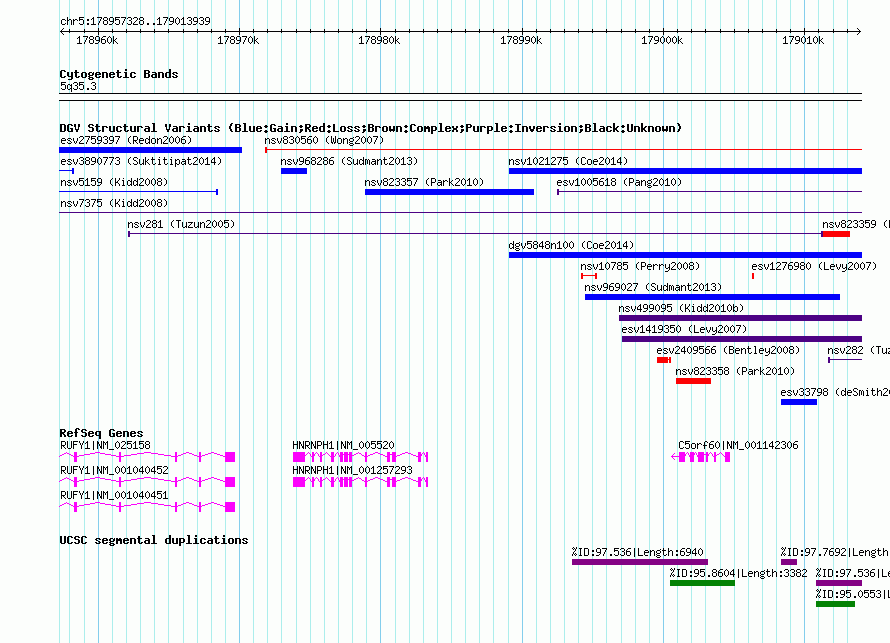The height and width of the screenshot is (643, 890).
Task: Click the HNRNPH1|NM_001257293 transcript label
Action: [352, 470]
